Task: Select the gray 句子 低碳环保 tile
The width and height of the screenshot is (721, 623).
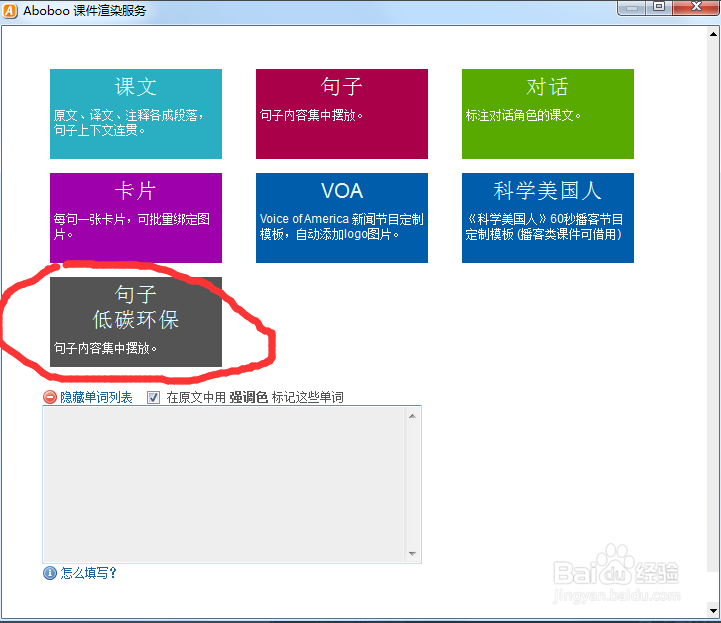Action: point(136,322)
